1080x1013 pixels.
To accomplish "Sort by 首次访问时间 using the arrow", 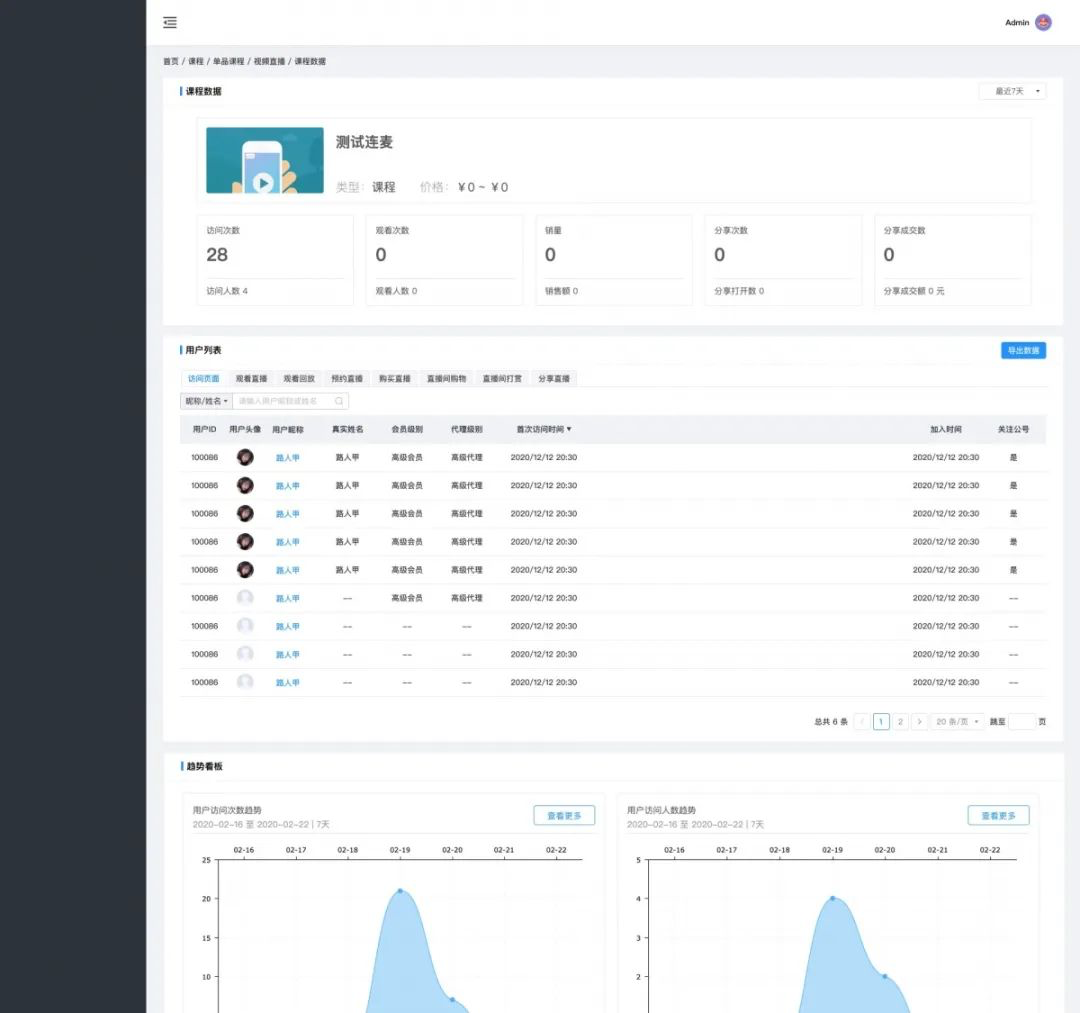I will (569, 429).
